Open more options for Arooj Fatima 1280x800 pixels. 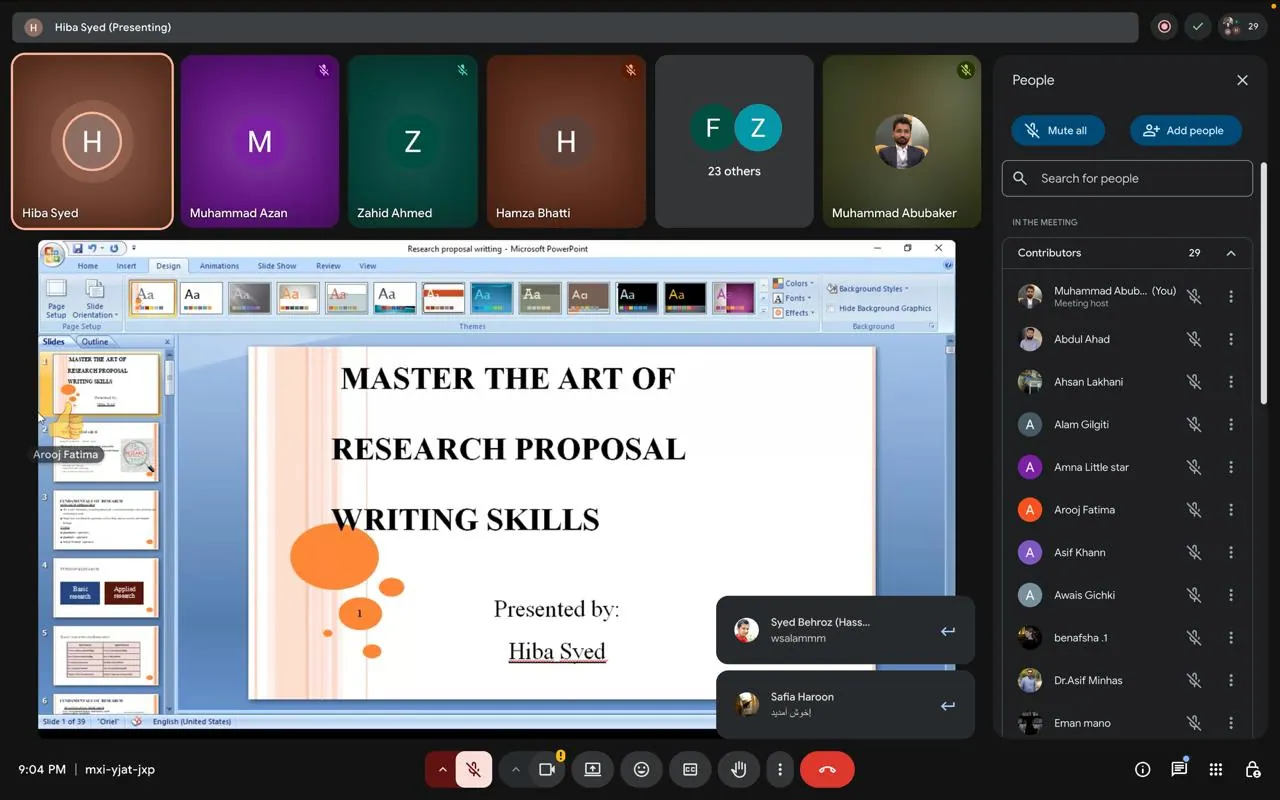tap(1231, 510)
